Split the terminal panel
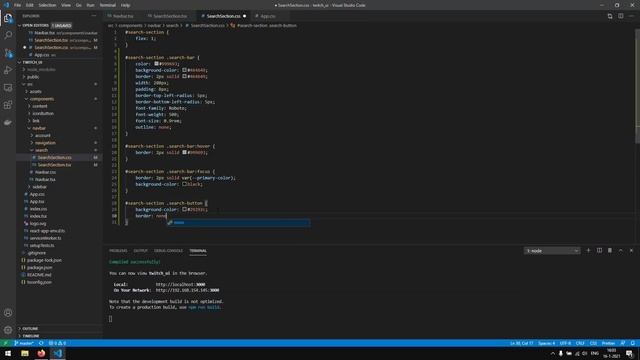The image size is (640, 360). point(599,250)
